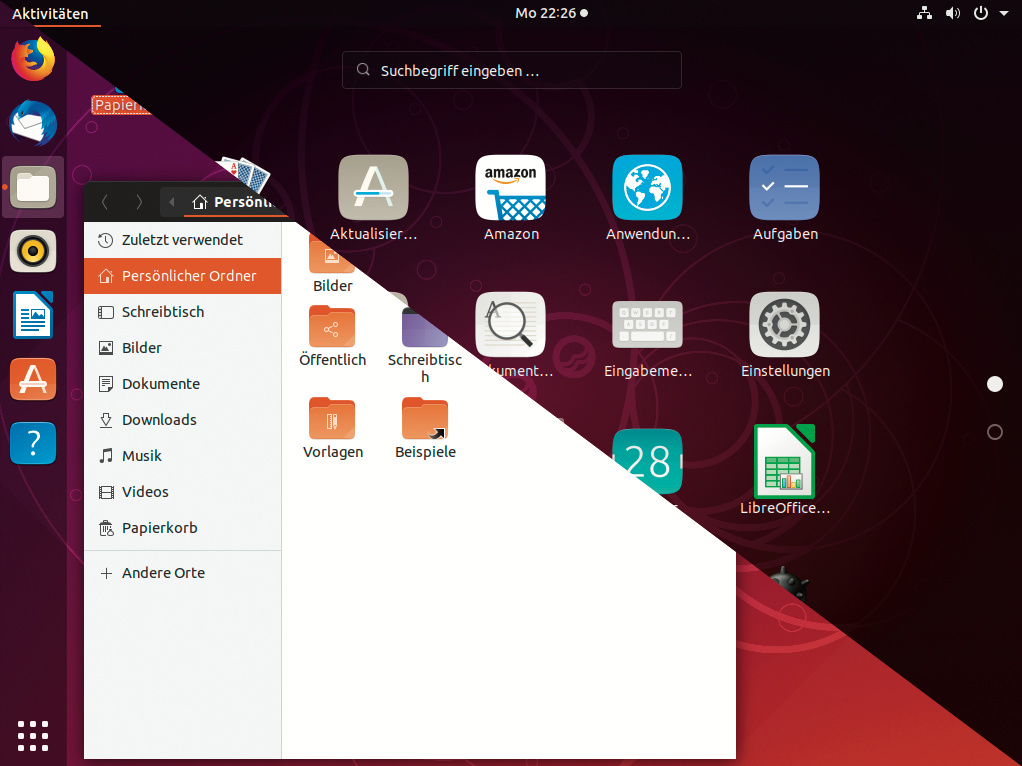Open the power menu icon
Image resolution: width=1022 pixels, height=766 pixels.
pos(981,13)
